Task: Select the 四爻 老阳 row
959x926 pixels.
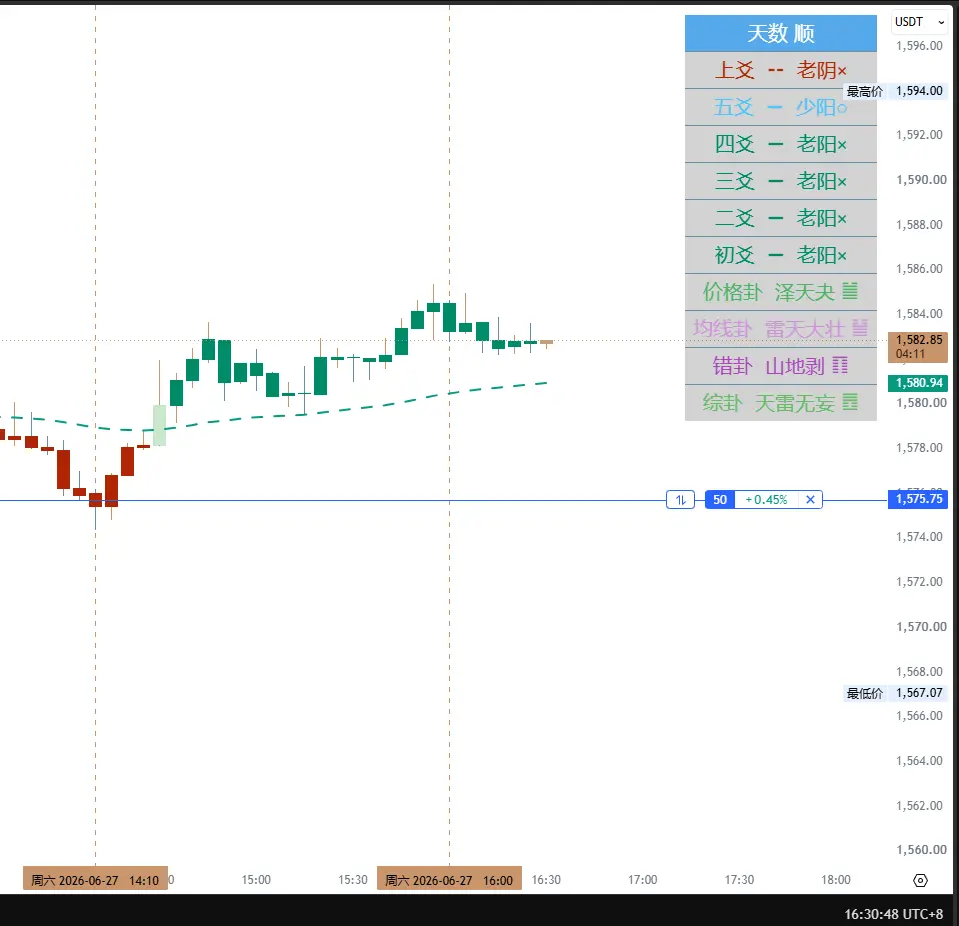Action: 780,144
